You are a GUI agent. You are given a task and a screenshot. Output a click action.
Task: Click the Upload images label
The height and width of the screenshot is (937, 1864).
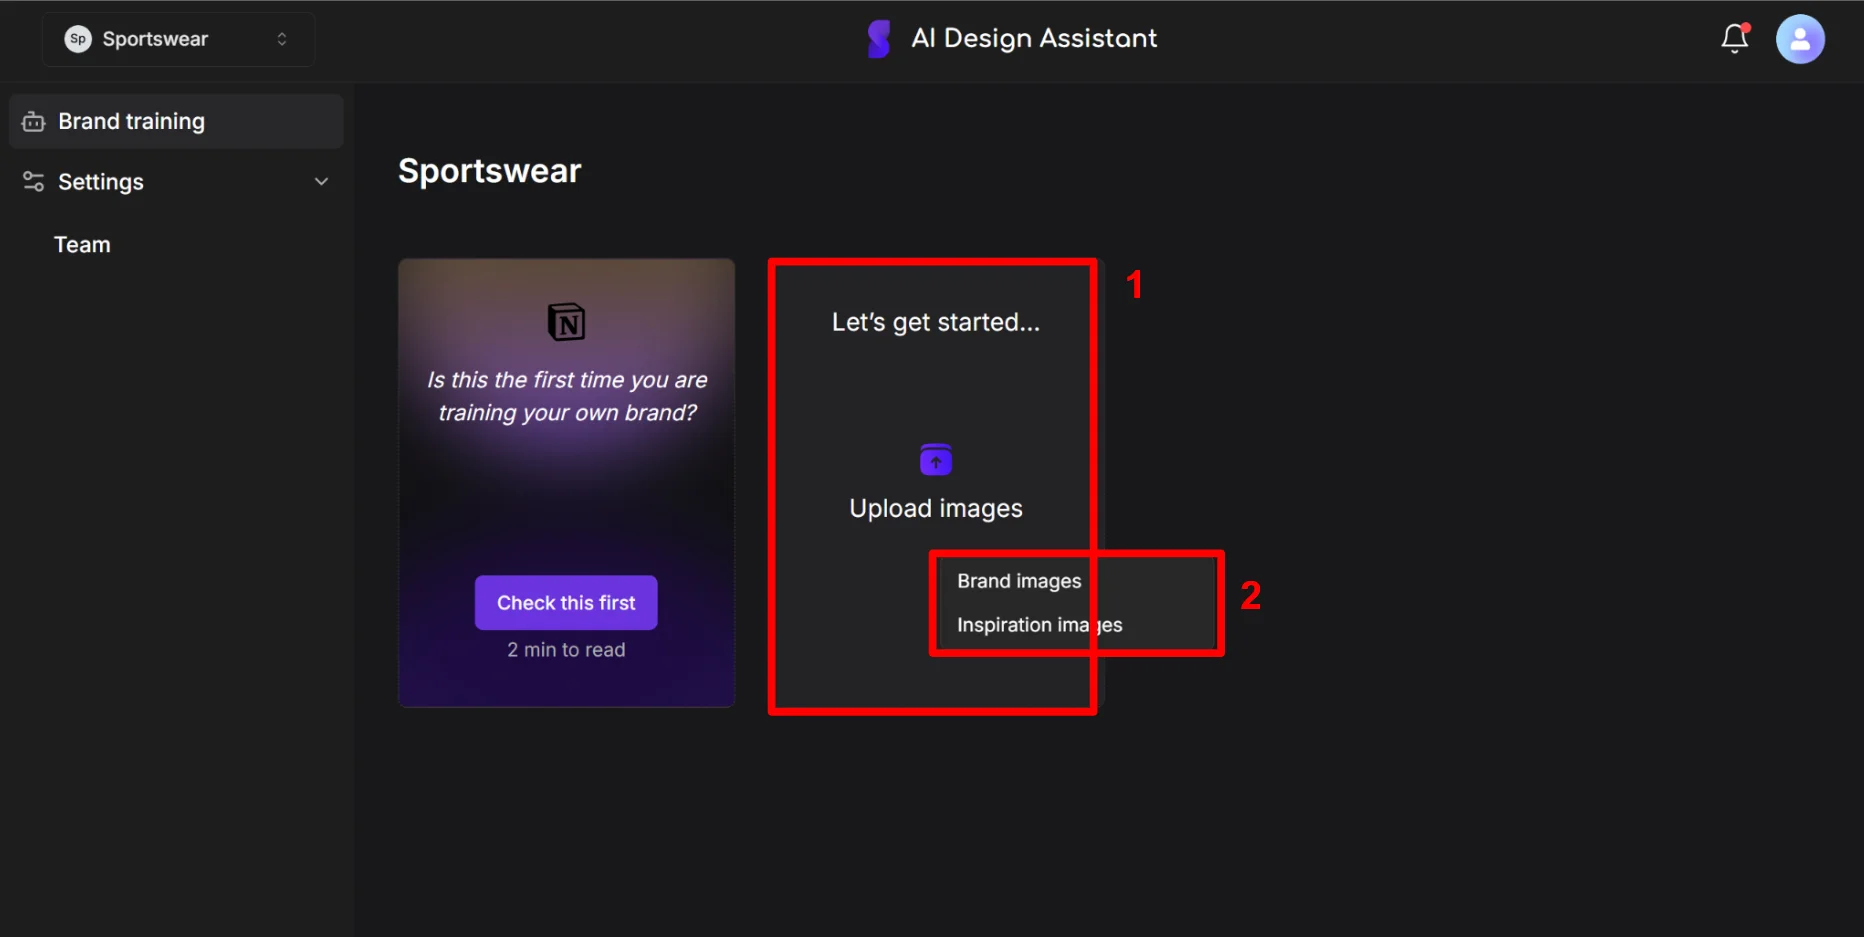(x=935, y=509)
